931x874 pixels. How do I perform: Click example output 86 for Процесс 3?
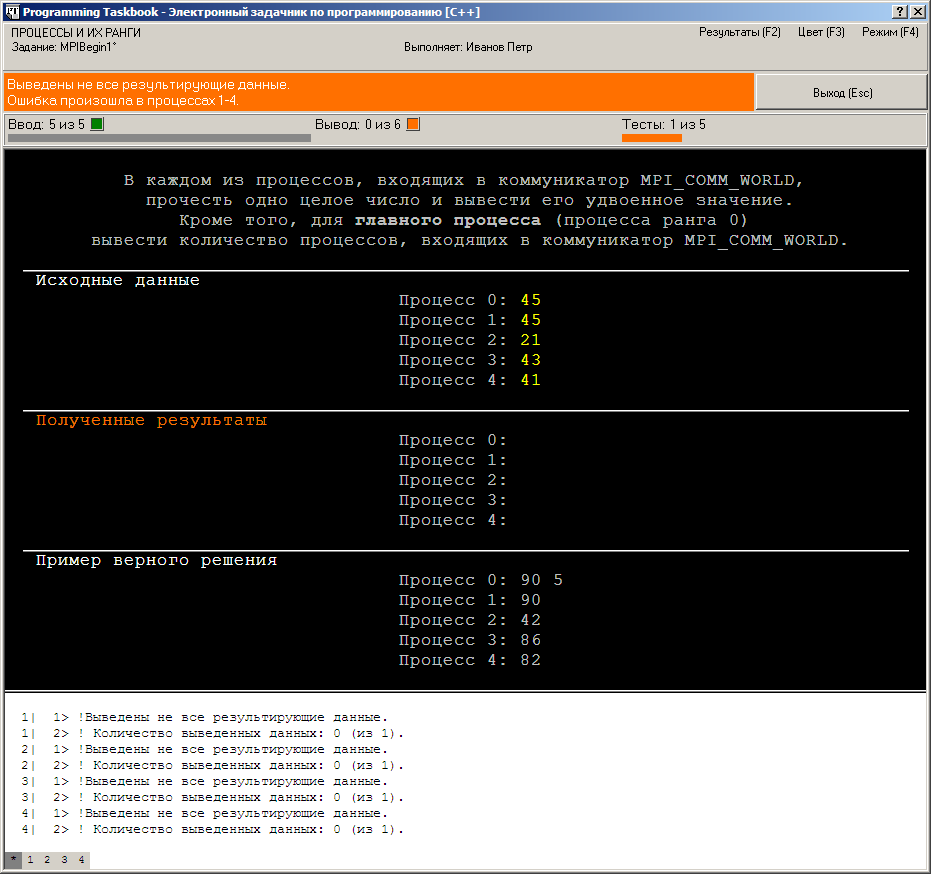pos(530,640)
